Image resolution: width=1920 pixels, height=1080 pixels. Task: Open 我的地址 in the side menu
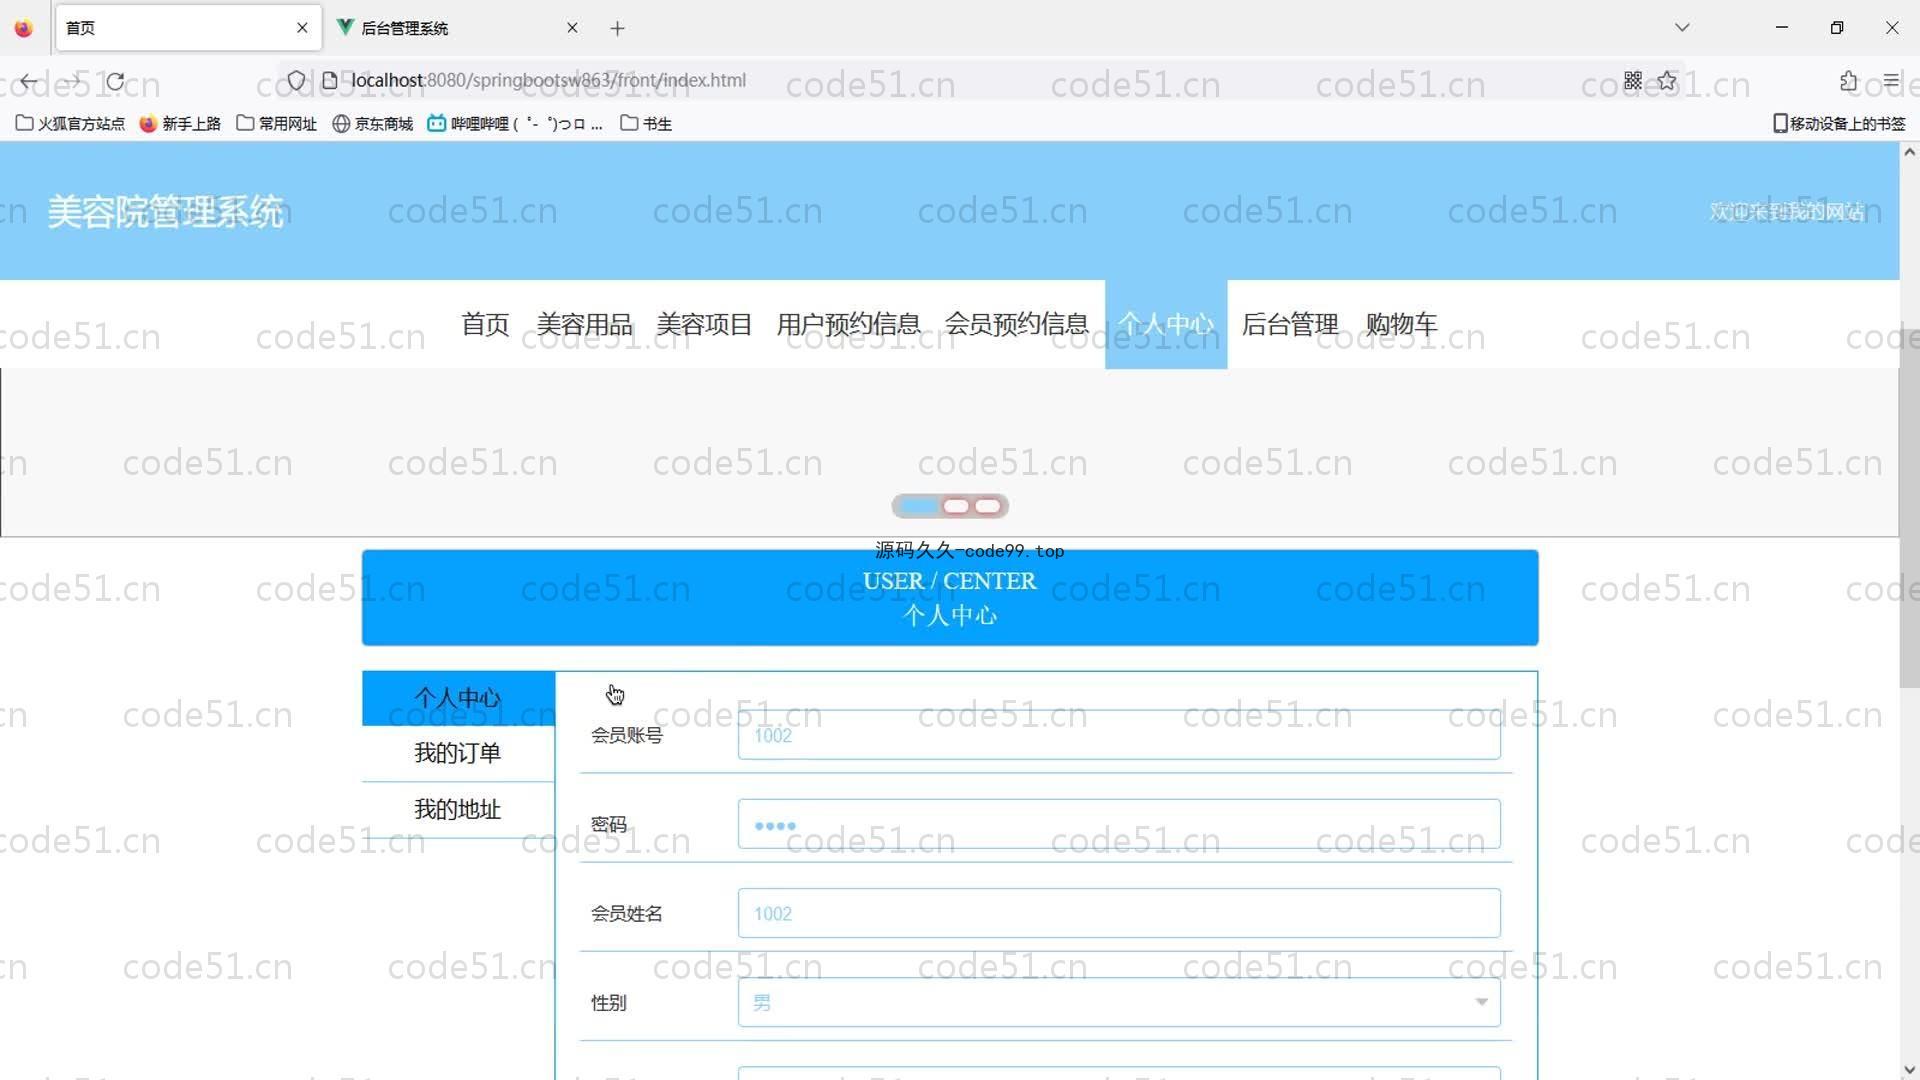(458, 809)
